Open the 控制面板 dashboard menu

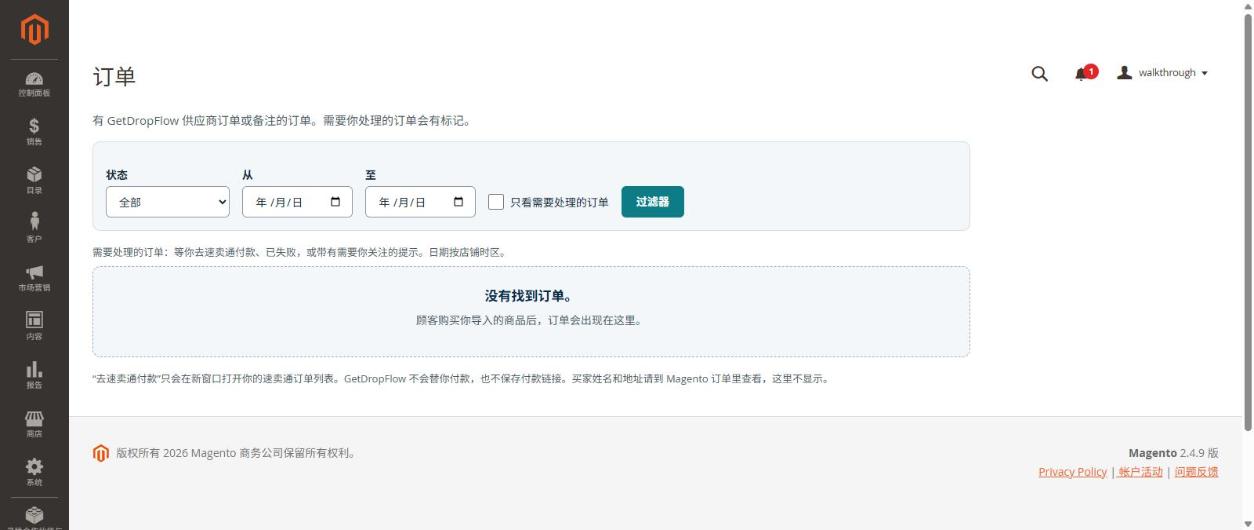pyautogui.click(x=34, y=84)
